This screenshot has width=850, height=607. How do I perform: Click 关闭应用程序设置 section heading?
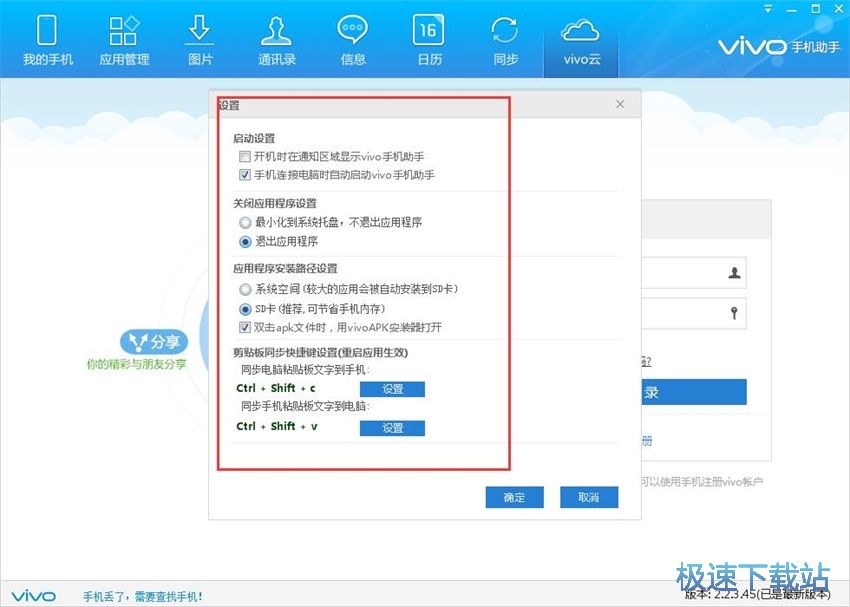point(275,203)
